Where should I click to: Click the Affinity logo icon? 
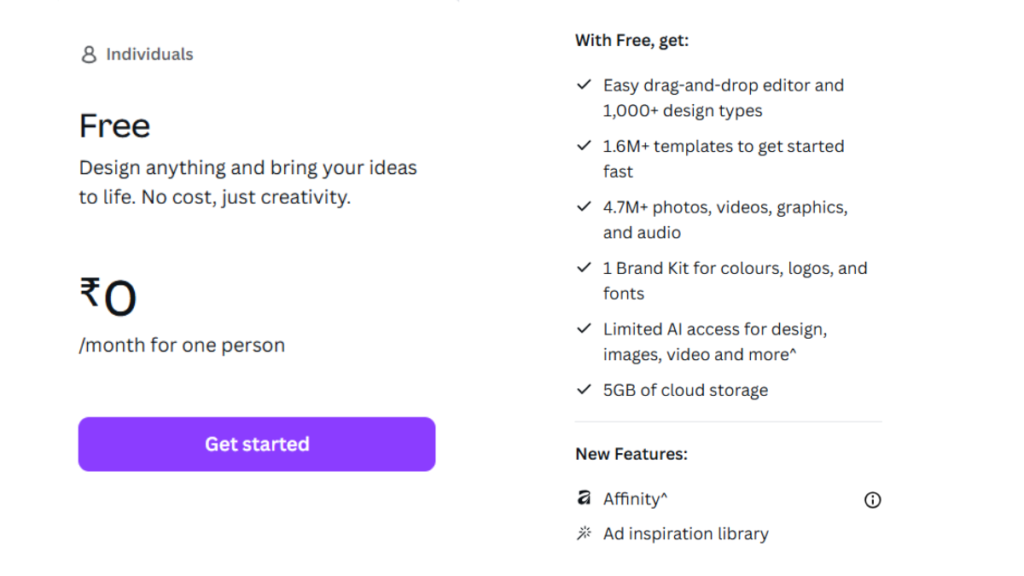coord(584,498)
